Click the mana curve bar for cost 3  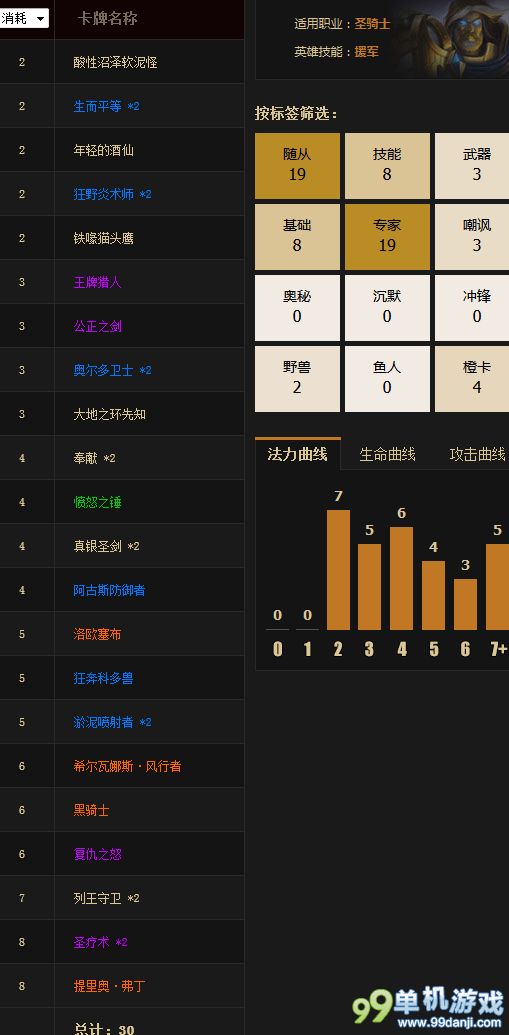[370, 587]
